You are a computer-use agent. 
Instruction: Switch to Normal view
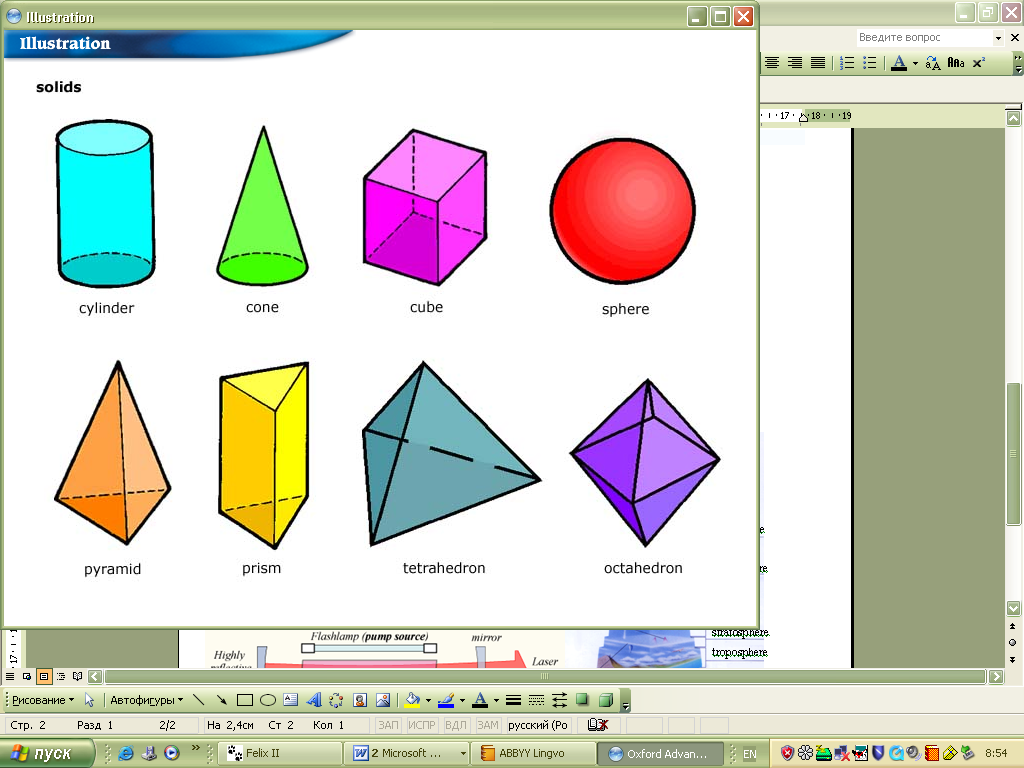tap(10, 677)
